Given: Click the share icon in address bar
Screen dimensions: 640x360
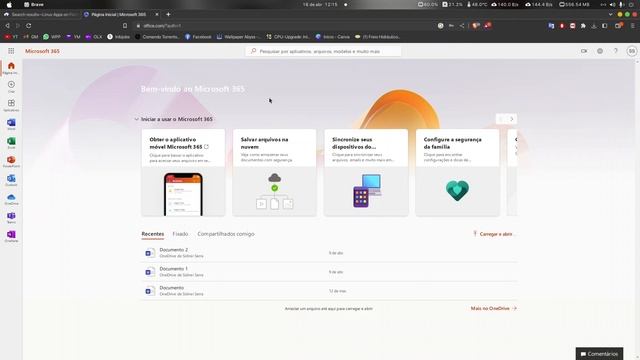Looking at the screenshot, I should pyautogui.click(x=462, y=25).
